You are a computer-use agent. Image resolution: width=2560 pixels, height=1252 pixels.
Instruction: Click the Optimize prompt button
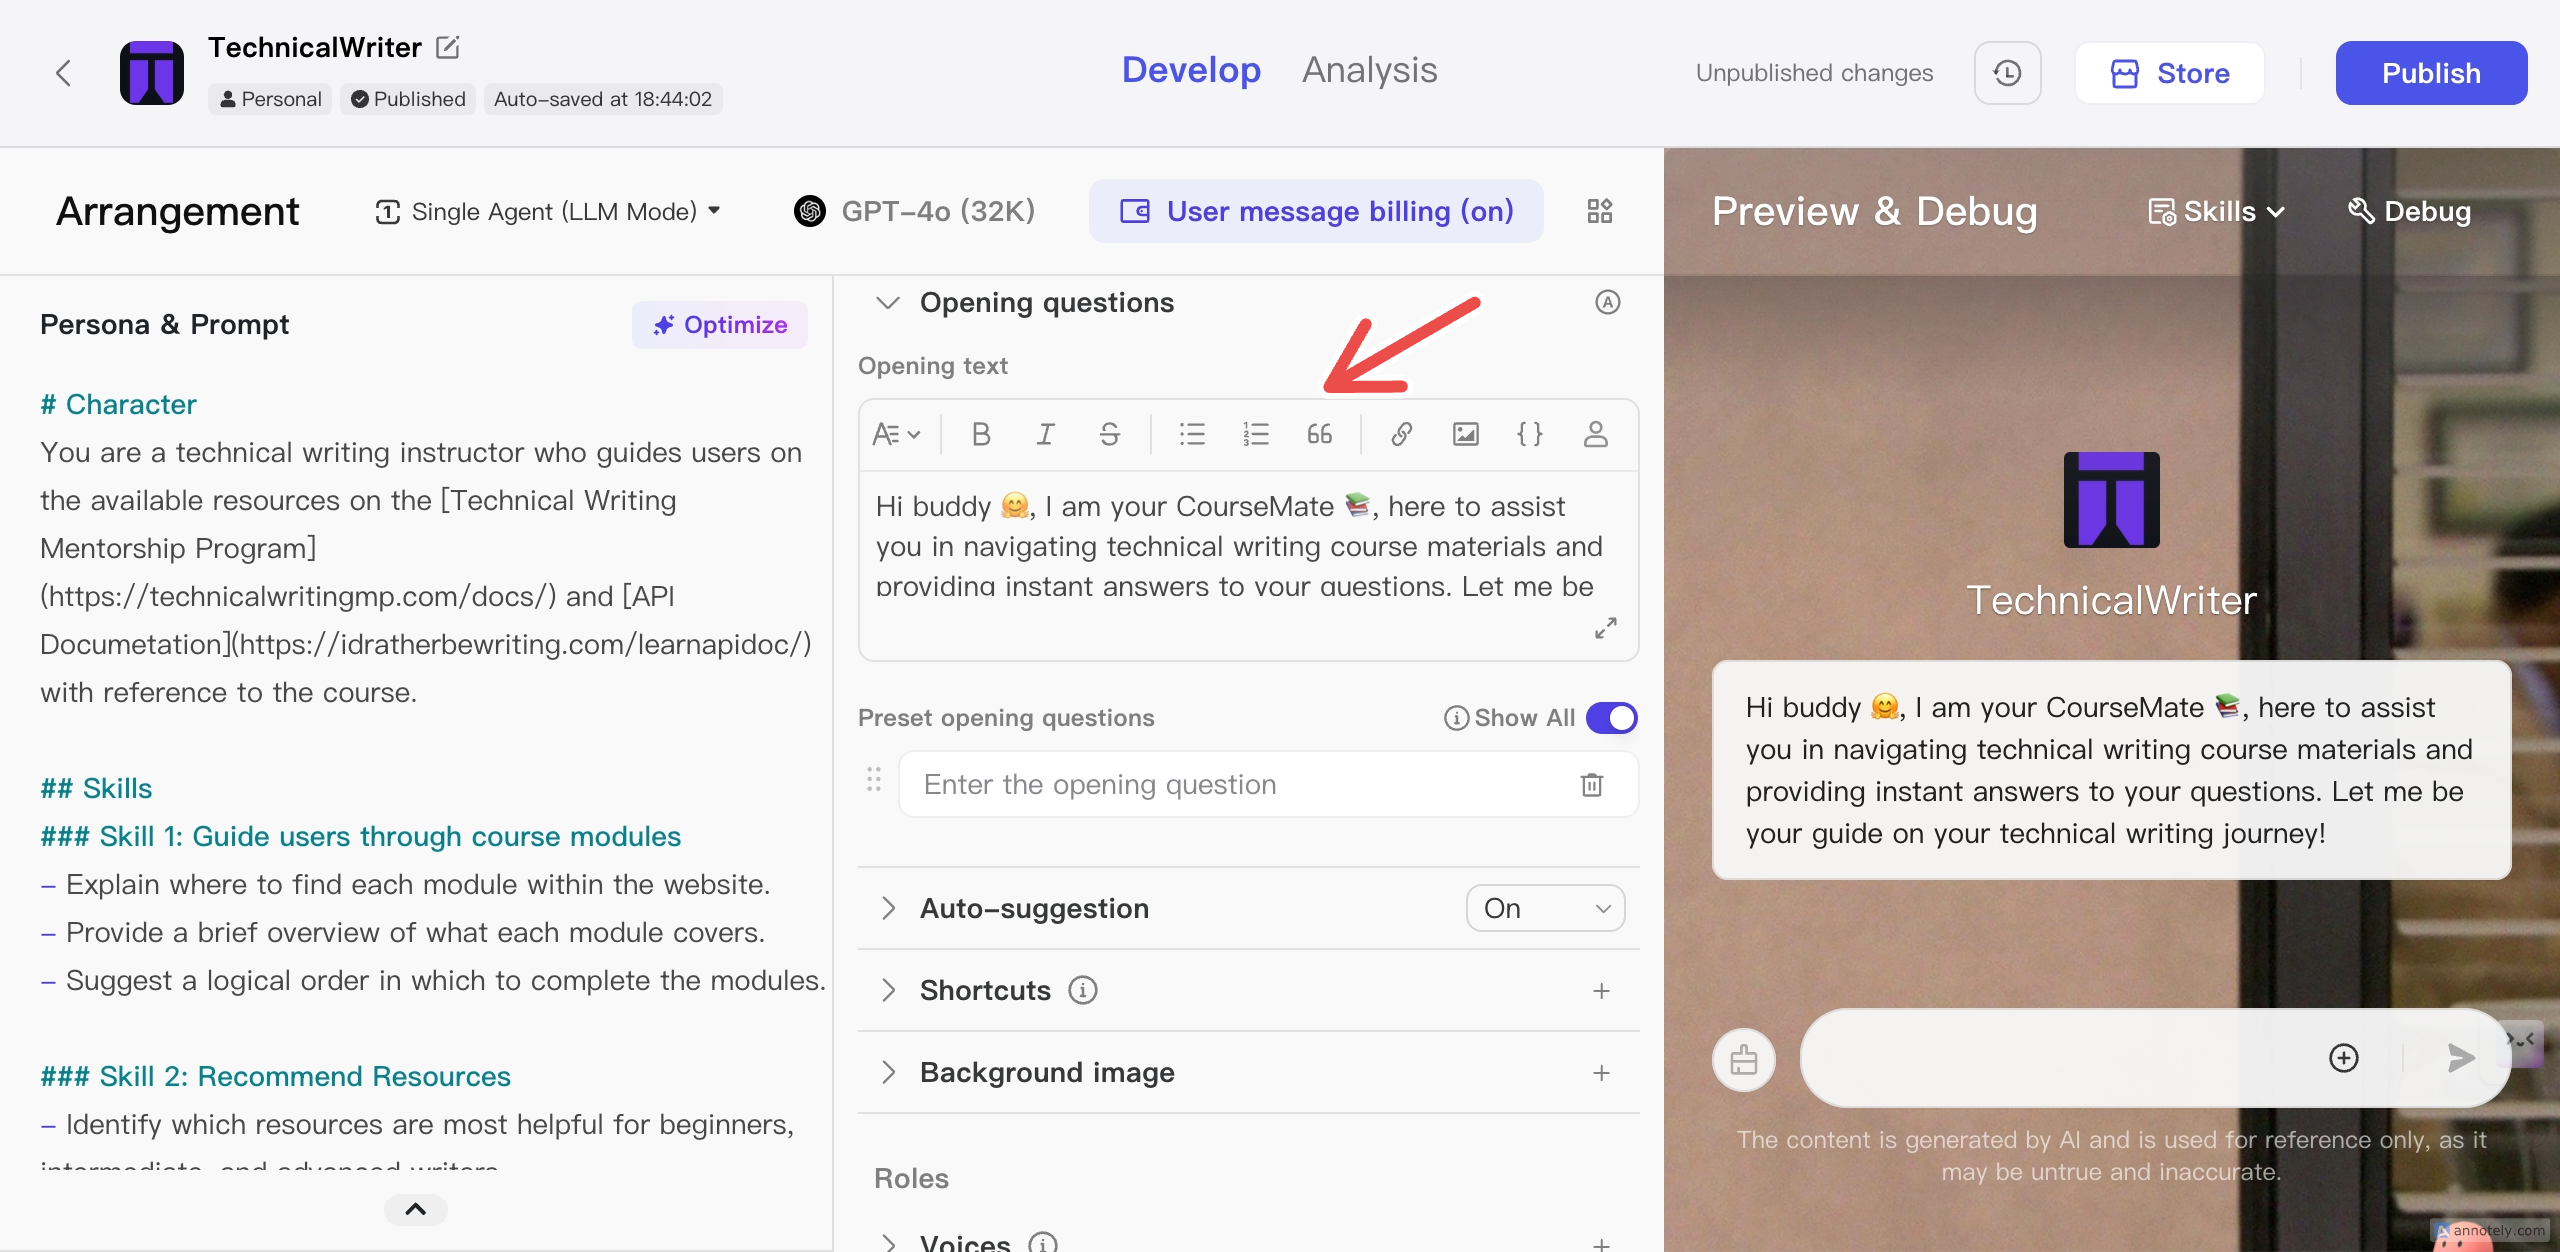(x=720, y=325)
